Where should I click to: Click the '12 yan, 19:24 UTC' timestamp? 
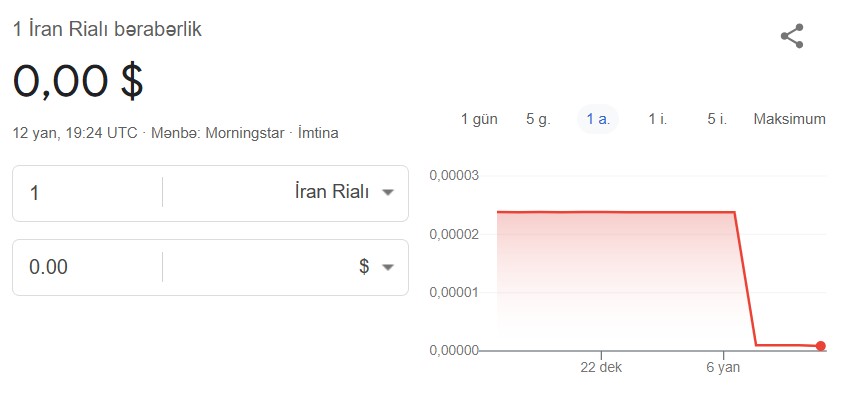click(x=75, y=133)
